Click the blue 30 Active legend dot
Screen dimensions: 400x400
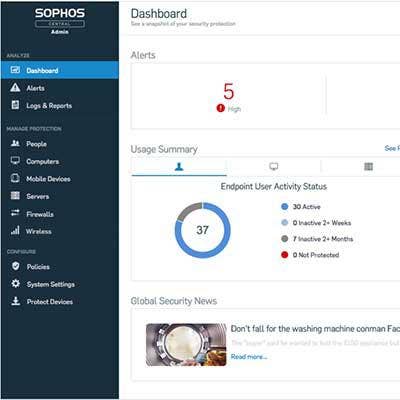click(x=285, y=207)
